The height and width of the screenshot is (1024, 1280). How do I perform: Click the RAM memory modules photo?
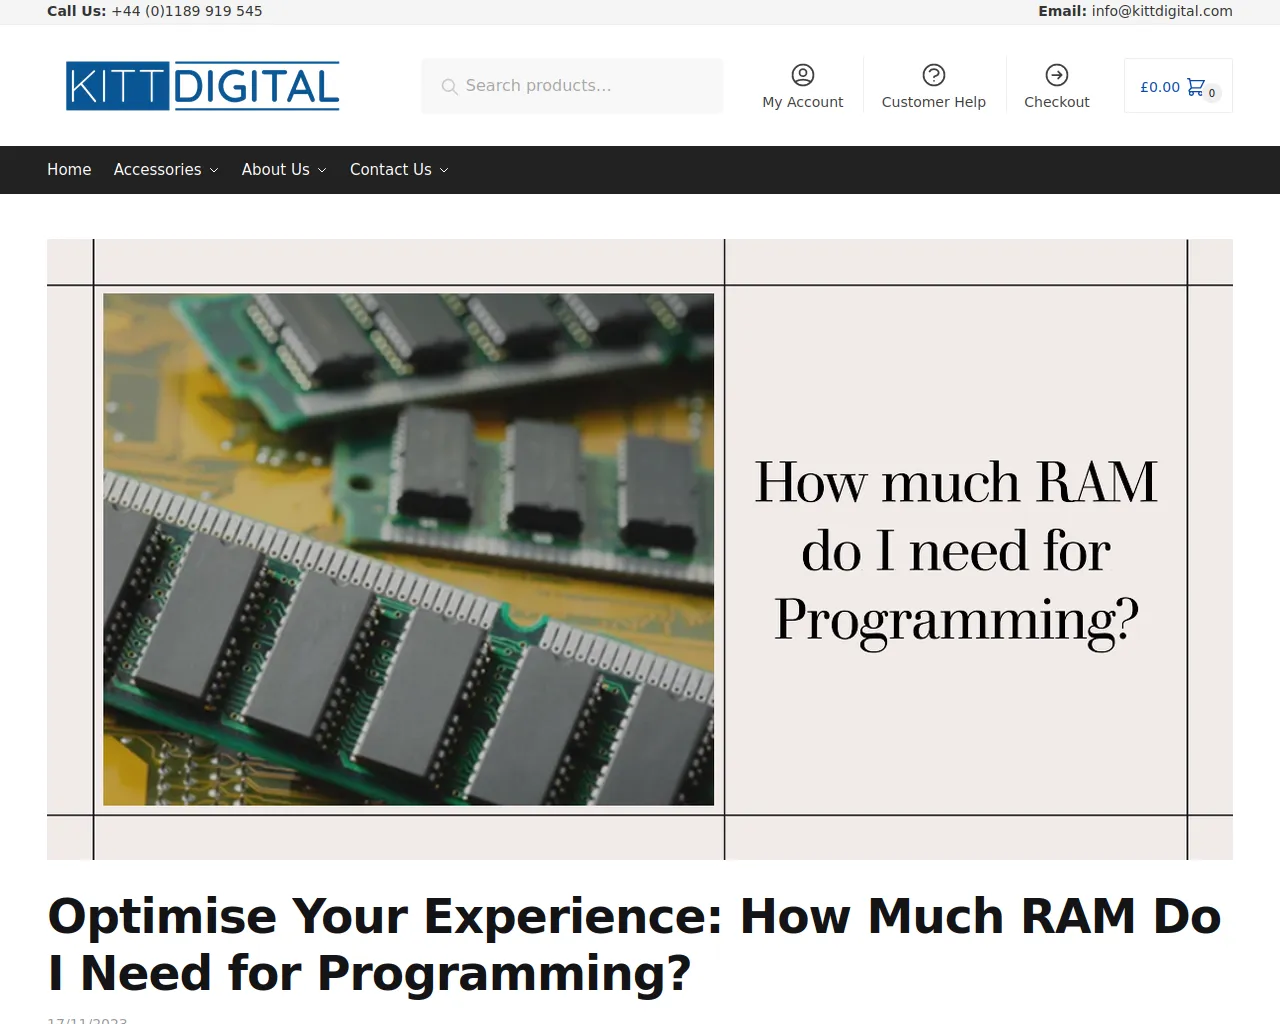(x=408, y=549)
